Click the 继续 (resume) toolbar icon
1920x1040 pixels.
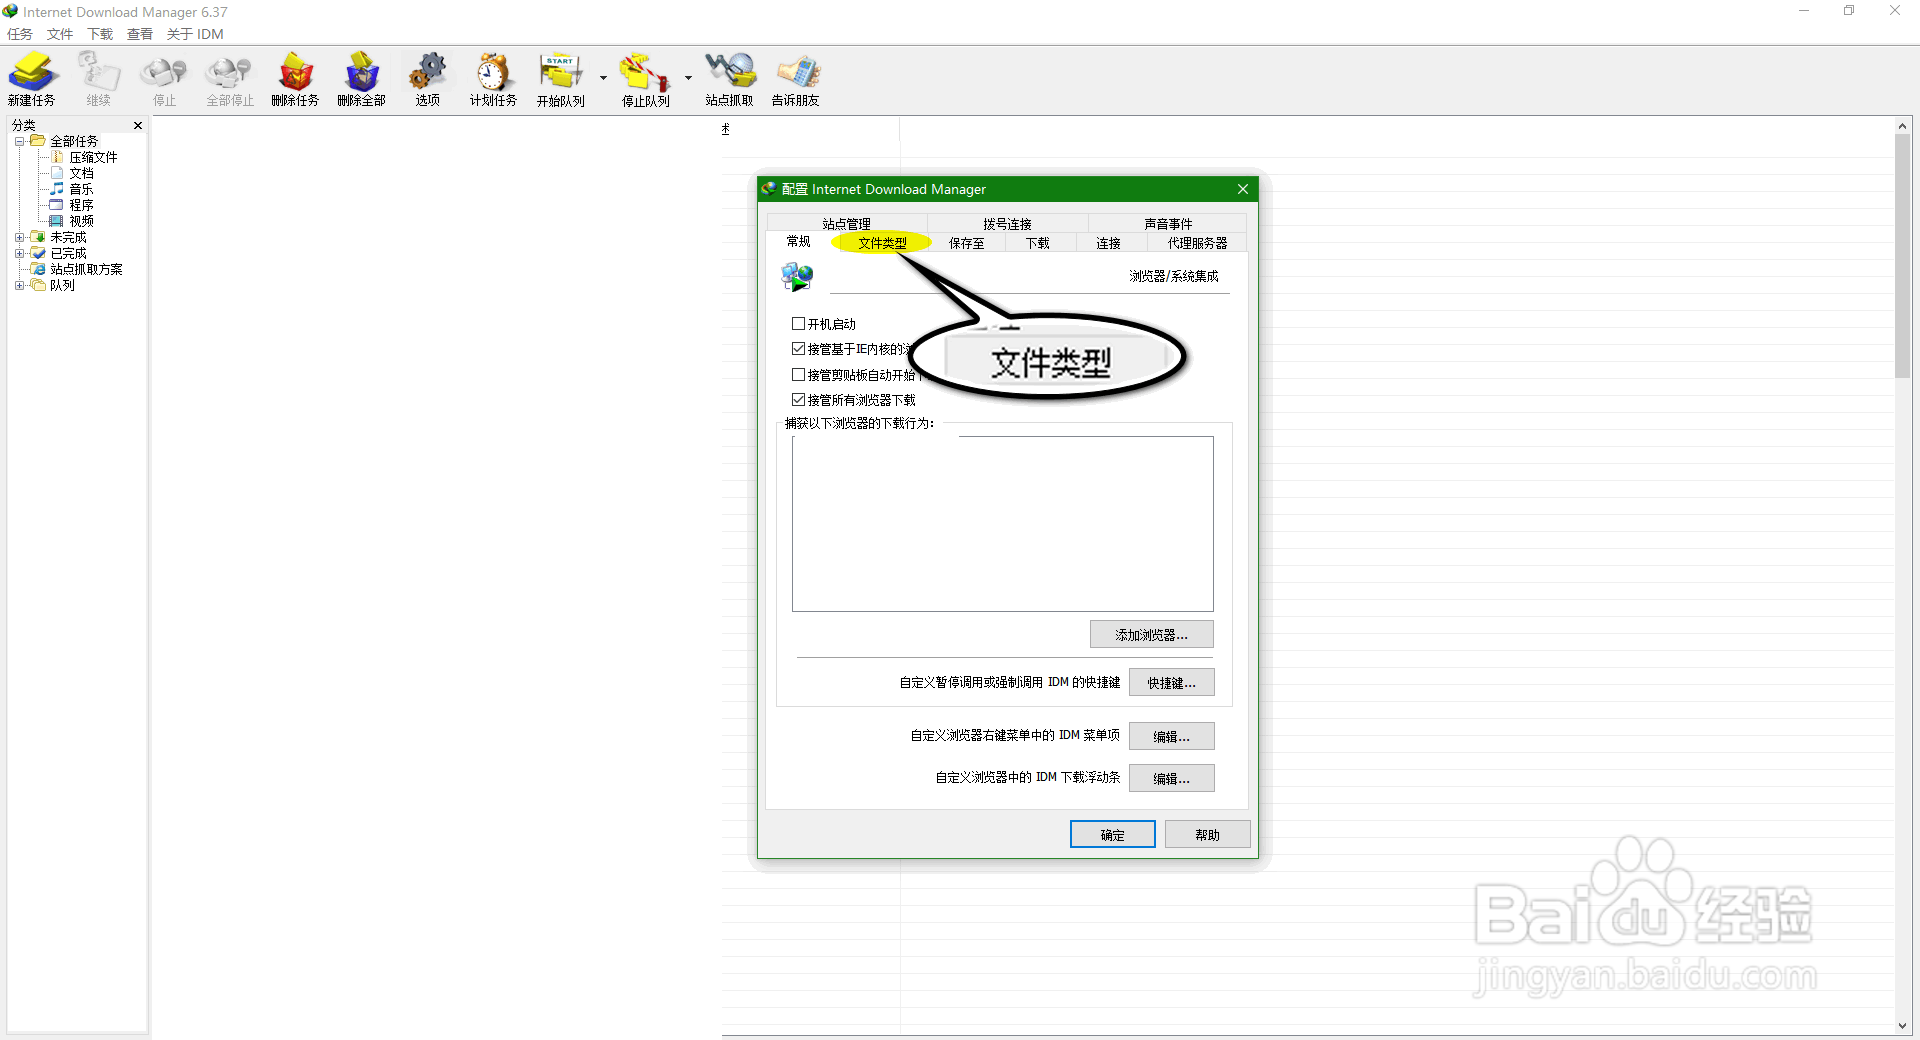pos(99,79)
